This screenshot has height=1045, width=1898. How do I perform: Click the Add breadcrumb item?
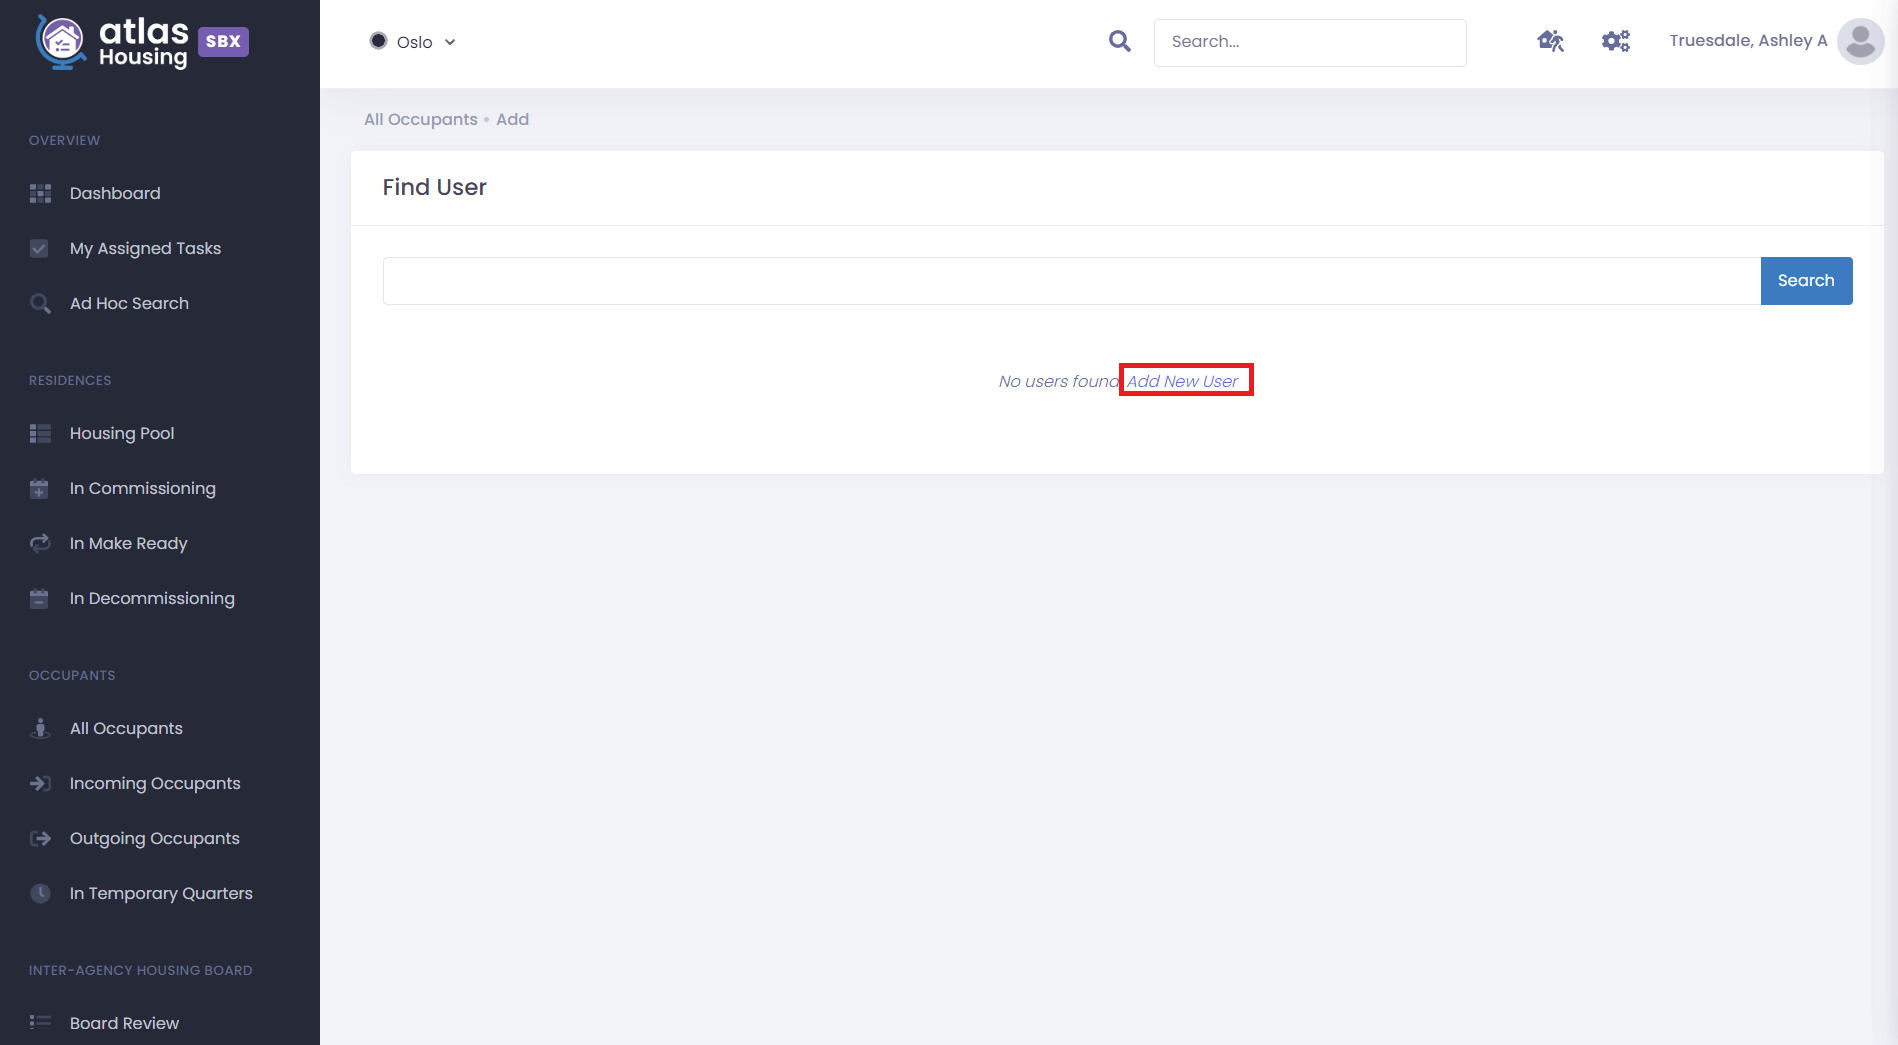point(513,119)
